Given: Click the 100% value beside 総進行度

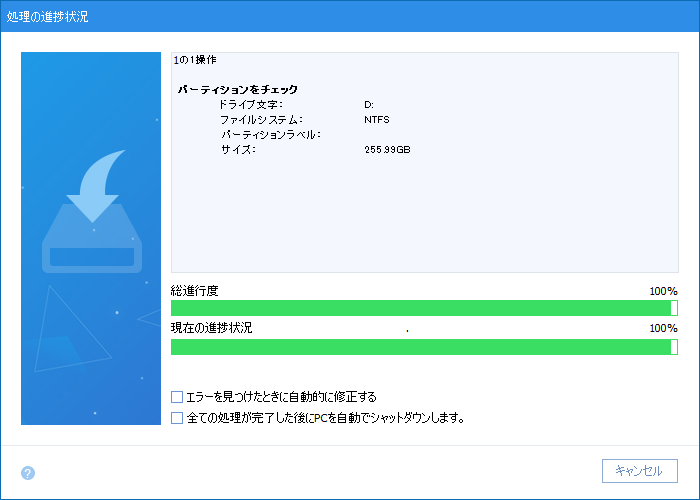Looking at the screenshot, I should [663, 291].
